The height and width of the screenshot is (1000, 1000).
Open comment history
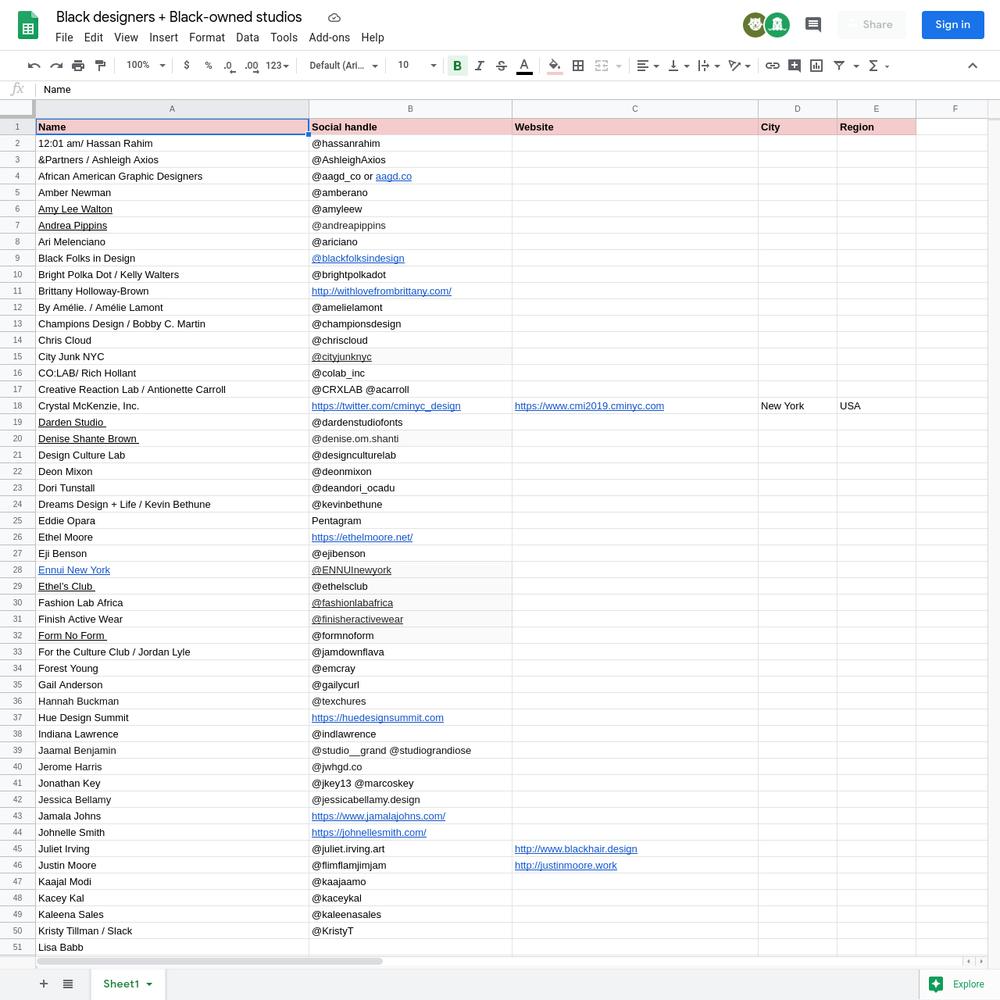(x=813, y=25)
